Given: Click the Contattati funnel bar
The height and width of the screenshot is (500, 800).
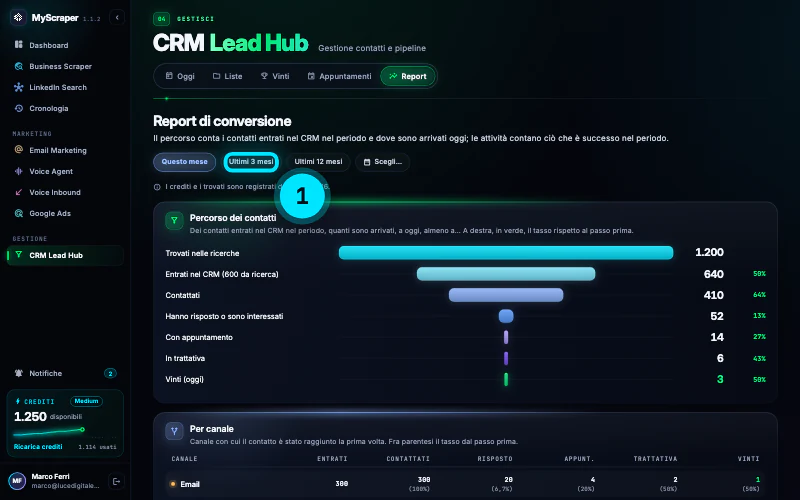Looking at the screenshot, I should [x=506, y=295].
